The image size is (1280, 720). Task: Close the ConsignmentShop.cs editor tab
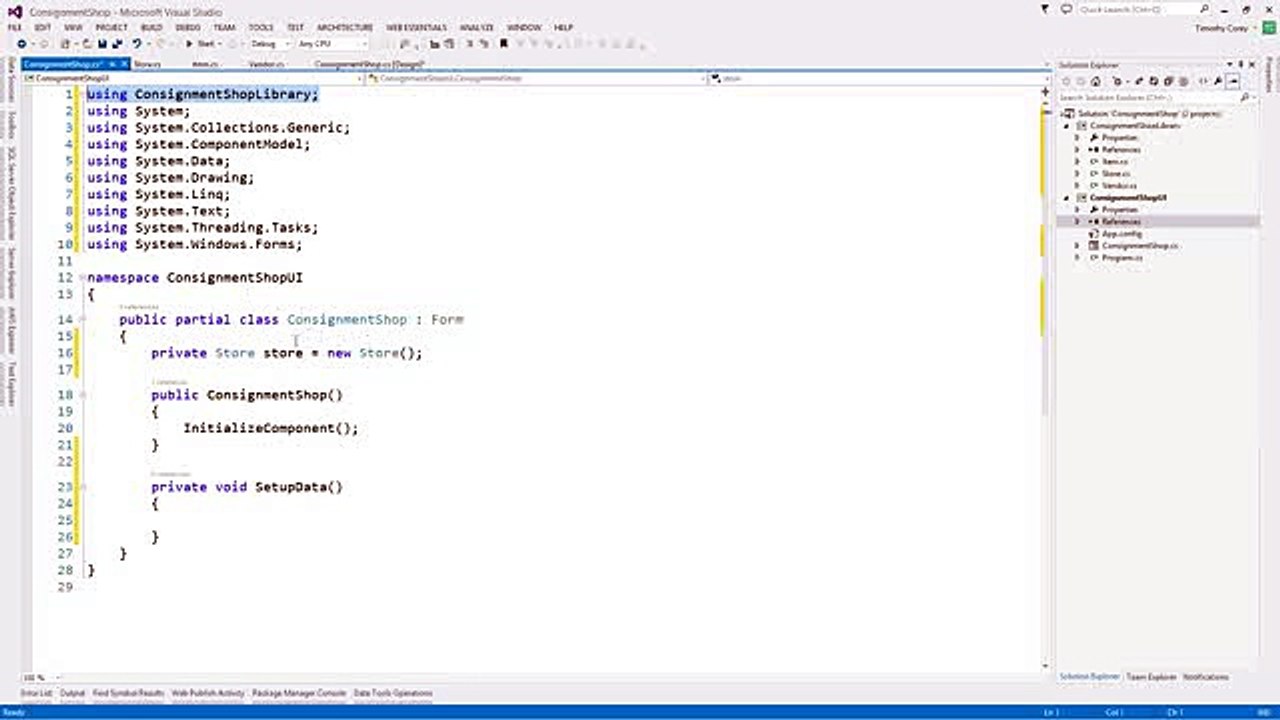[x=124, y=64]
